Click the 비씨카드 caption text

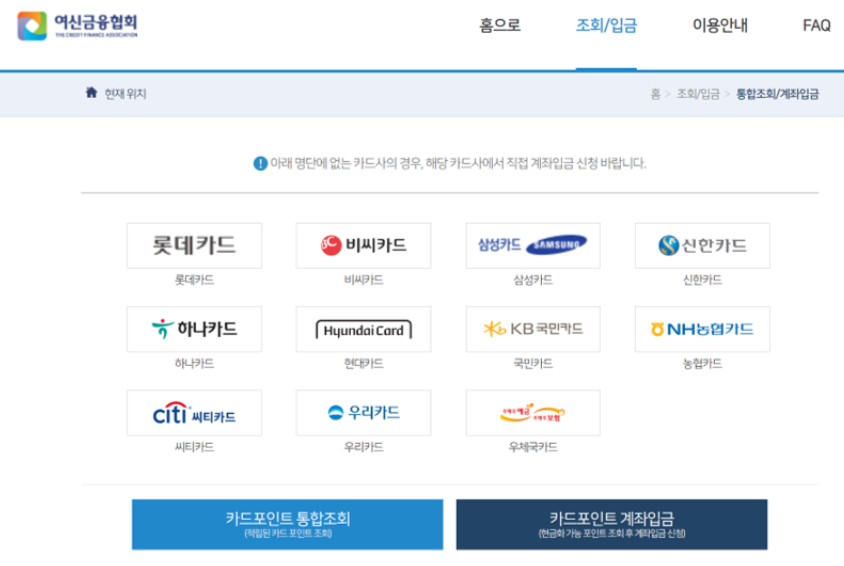click(363, 280)
